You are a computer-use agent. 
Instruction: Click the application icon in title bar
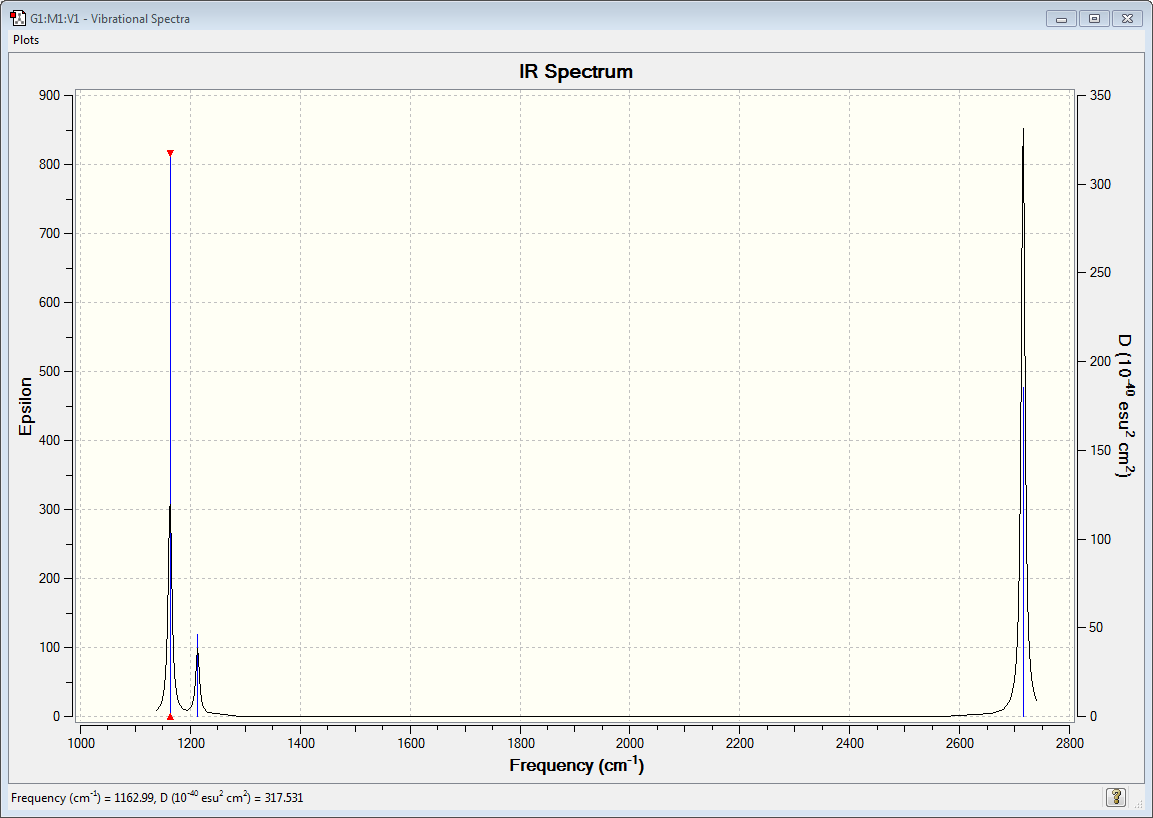tap(18, 18)
